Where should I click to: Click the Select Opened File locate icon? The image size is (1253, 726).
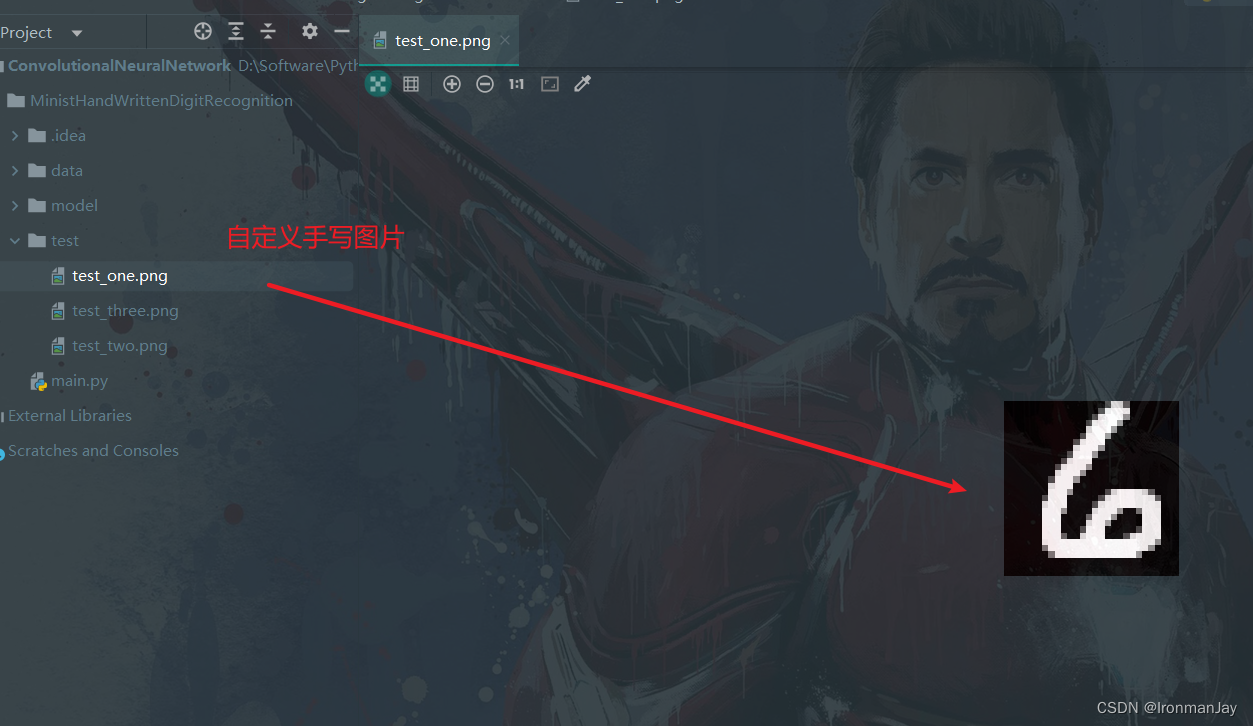pos(203,31)
